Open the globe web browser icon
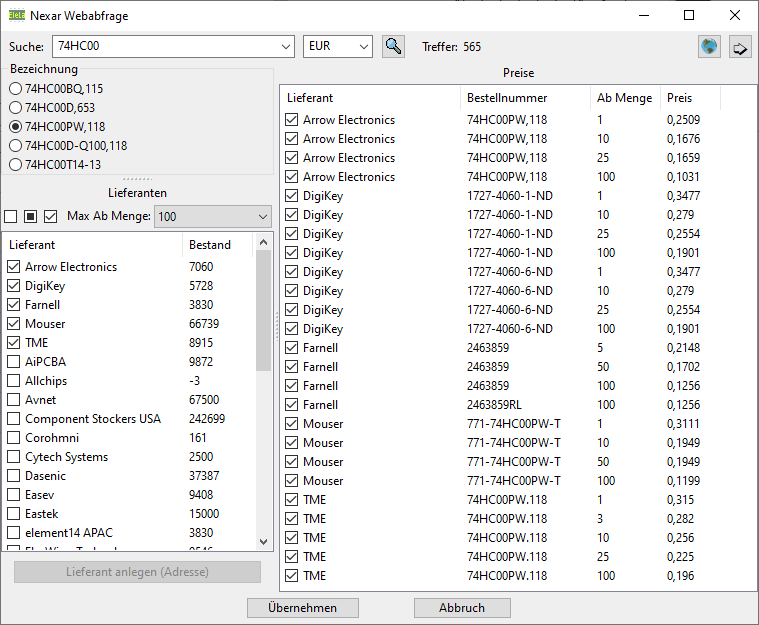This screenshot has height=625, width=759. click(x=709, y=47)
